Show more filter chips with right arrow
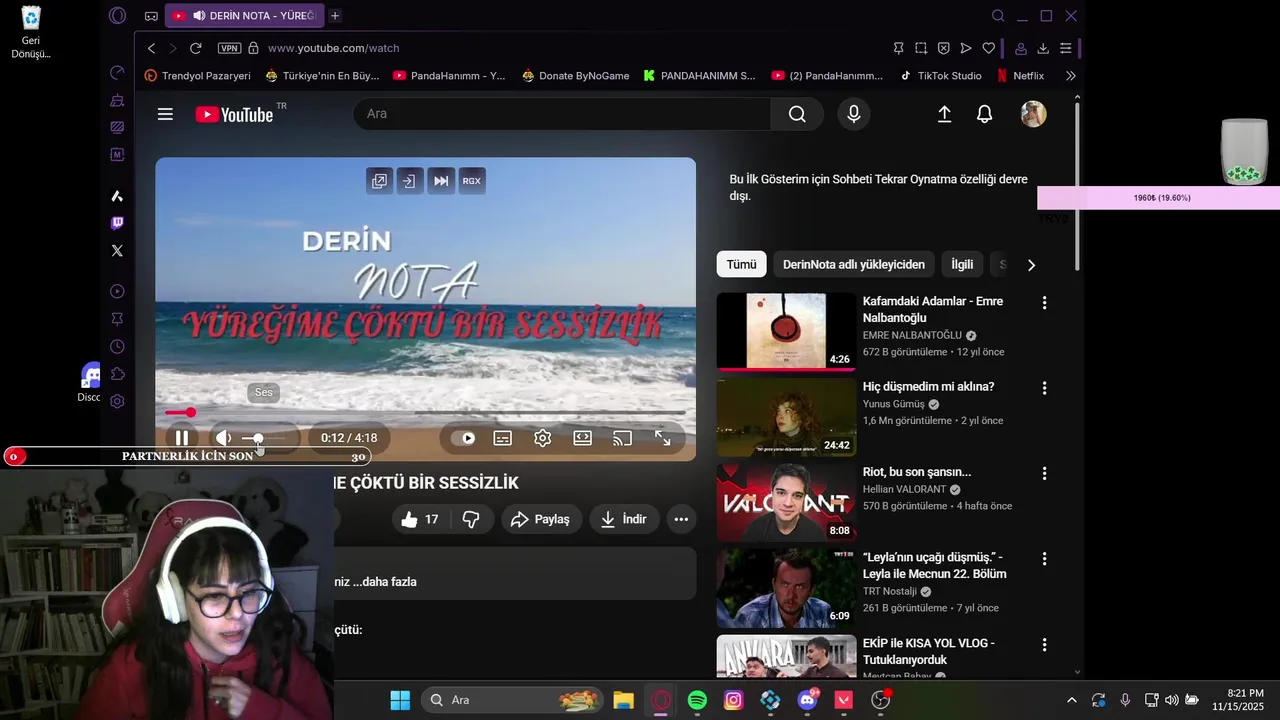Viewport: 1280px width, 720px height. coord(1031,265)
